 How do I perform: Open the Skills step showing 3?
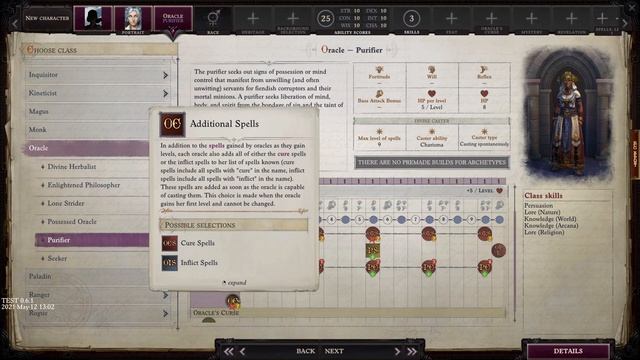coord(411,18)
